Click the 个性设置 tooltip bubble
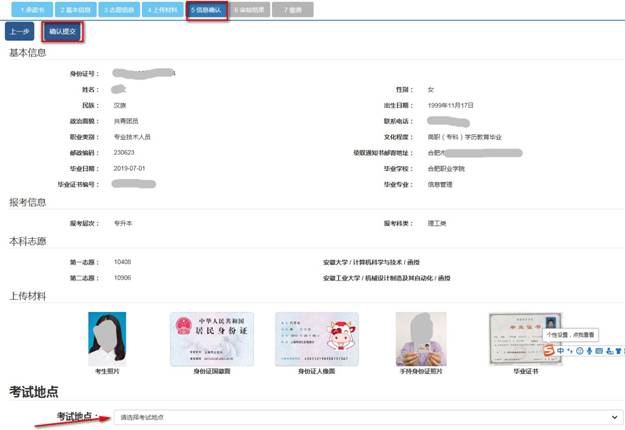 [571, 336]
